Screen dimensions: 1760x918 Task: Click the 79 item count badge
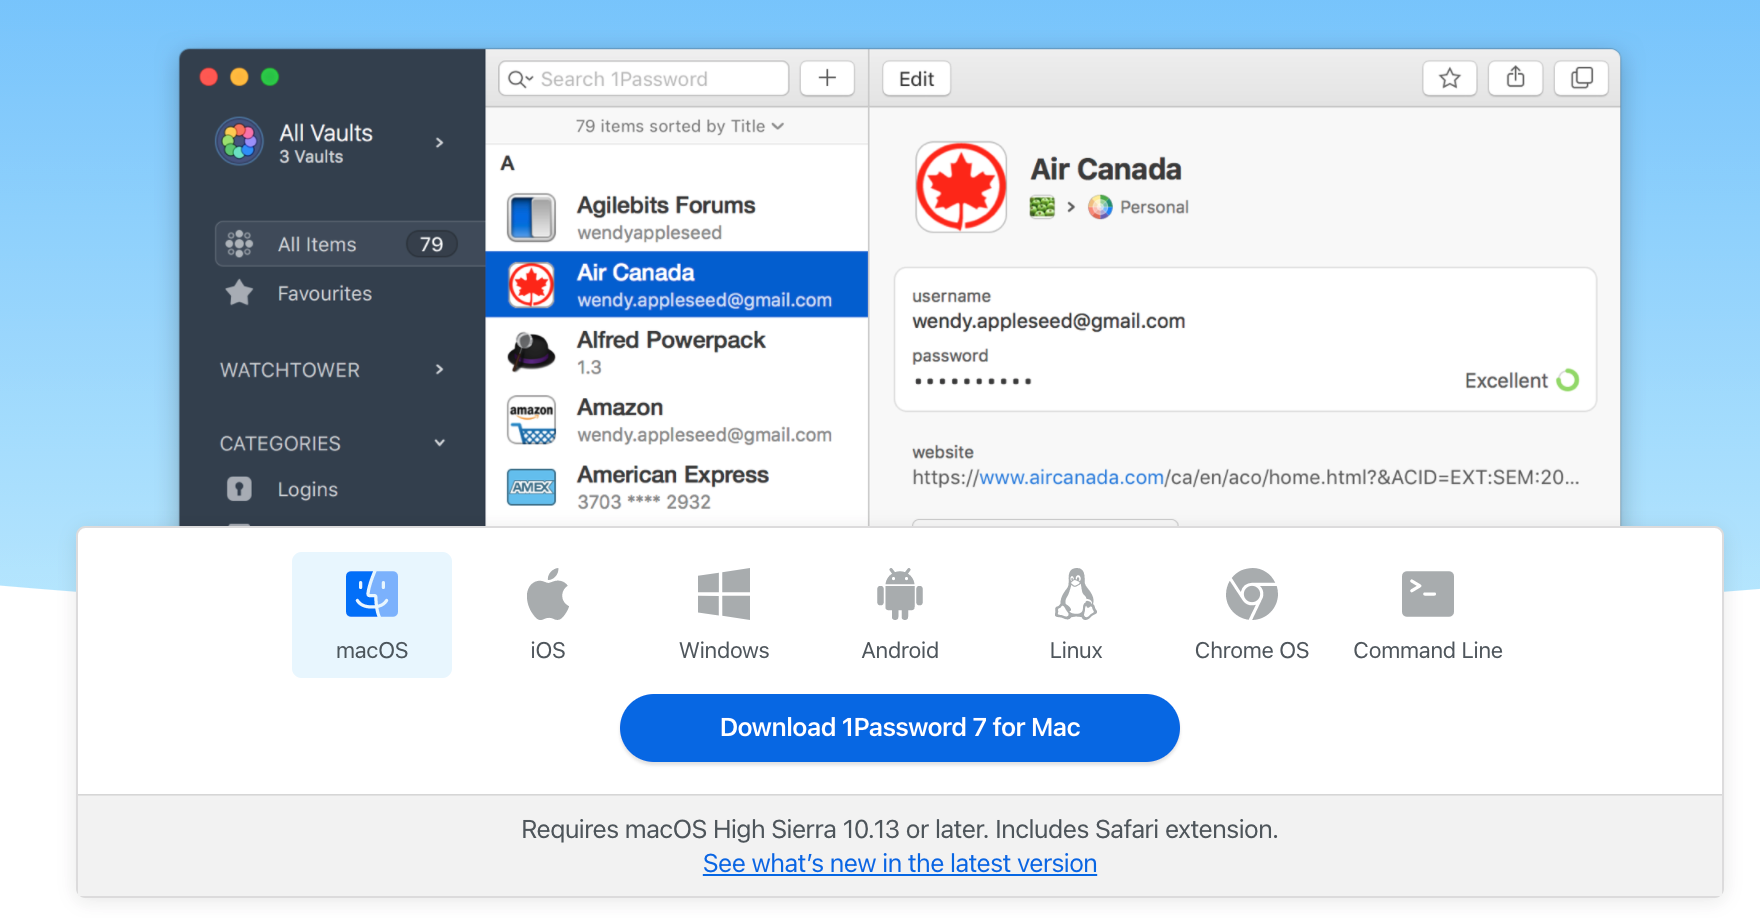pos(431,244)
